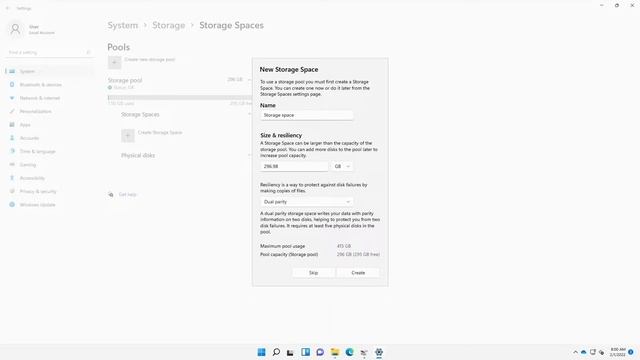Image resolution: width=640 pixels, height=360 pixels.
Task: Click the Pool capacity value text
Action: (358, 254)
